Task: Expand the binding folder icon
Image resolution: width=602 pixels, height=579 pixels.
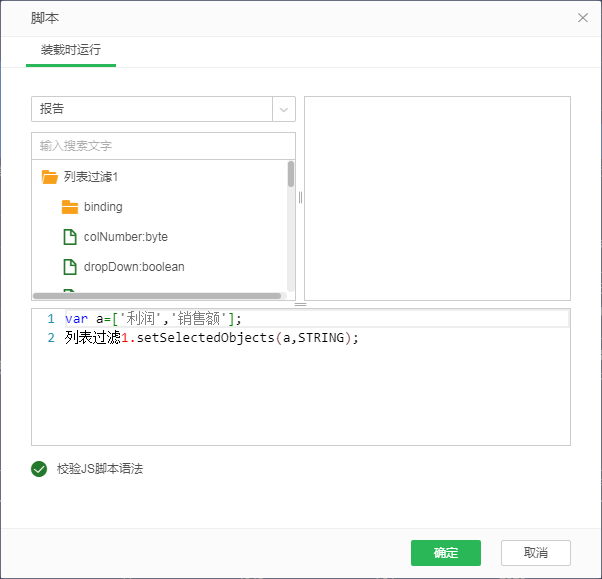Action: [x=70, y=207]
